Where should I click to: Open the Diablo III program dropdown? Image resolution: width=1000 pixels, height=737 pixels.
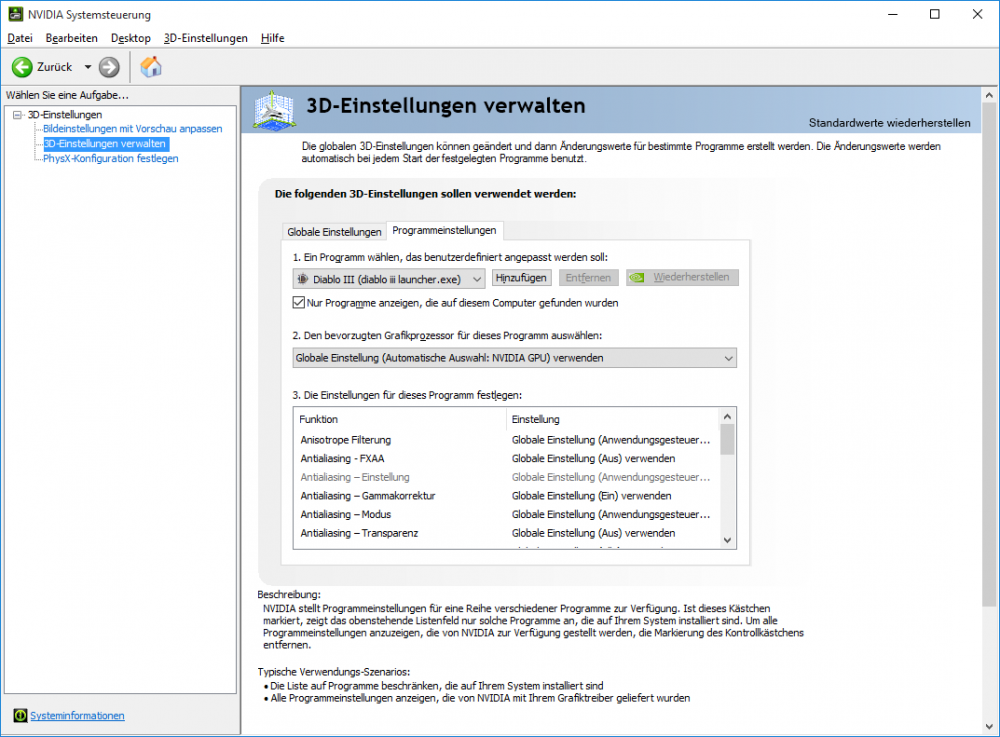pos(389,278)
